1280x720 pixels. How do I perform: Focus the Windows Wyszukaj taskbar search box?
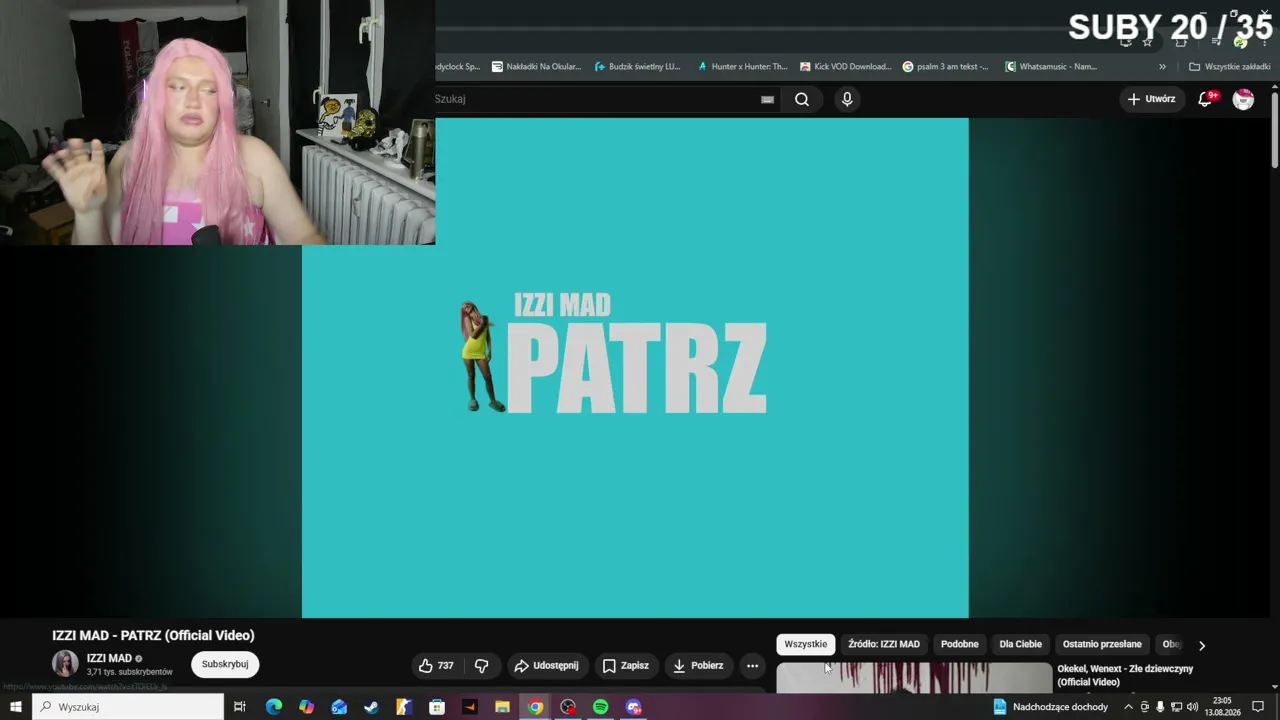(128, 707)
